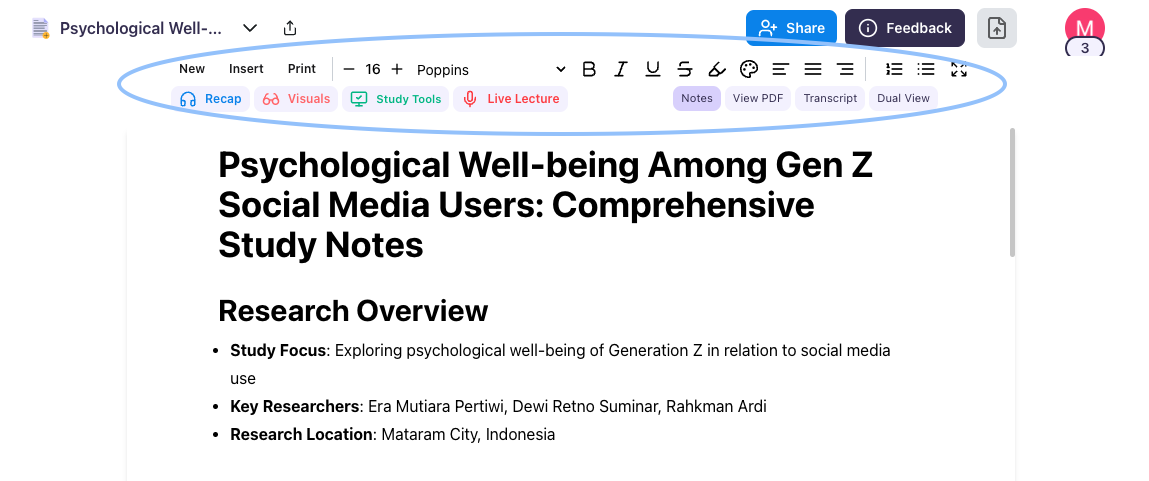Open the Visuals feature
This screenshot has width=1149, height=481.
pyautogui.click(x=296, y=98)
